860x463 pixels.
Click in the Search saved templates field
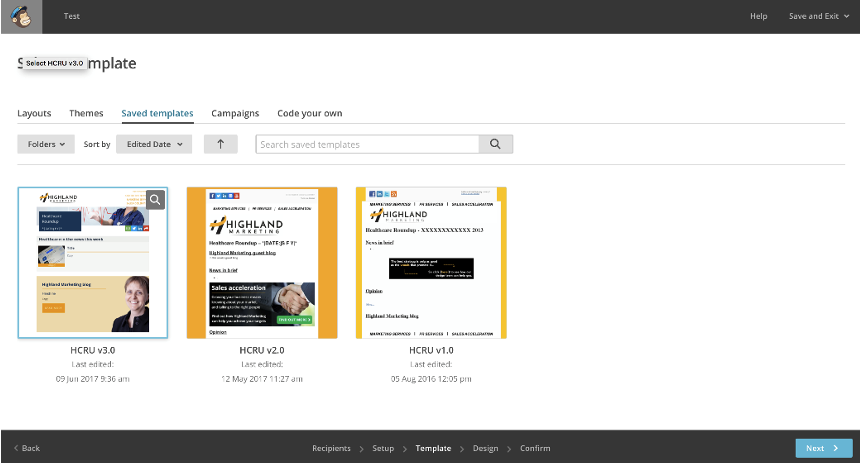pyautogui.click(x=366, y=144)
